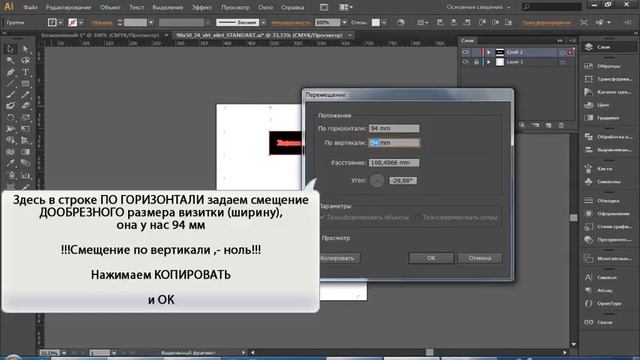Open the Базовая brush definition dropdown
Viewport: 640px width, 360px height.
(263, 22)
